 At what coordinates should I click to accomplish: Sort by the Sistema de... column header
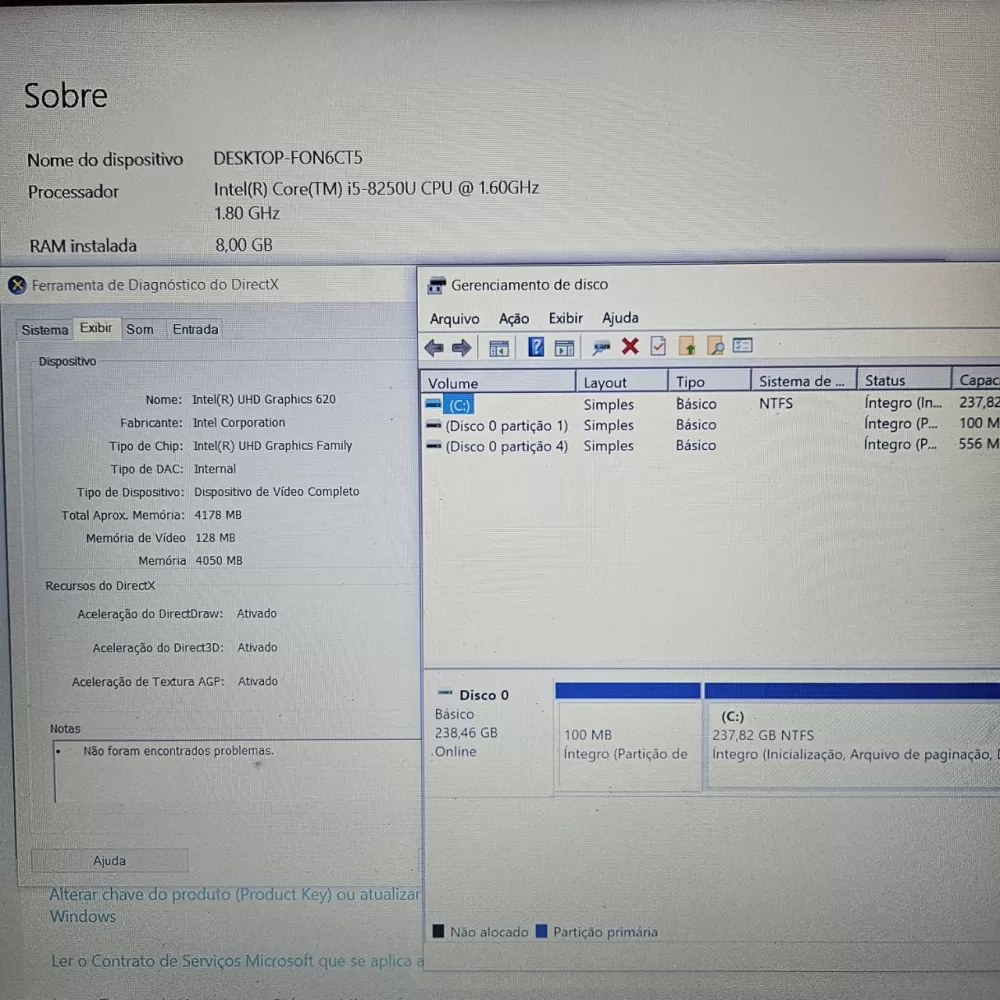(804, 381)
